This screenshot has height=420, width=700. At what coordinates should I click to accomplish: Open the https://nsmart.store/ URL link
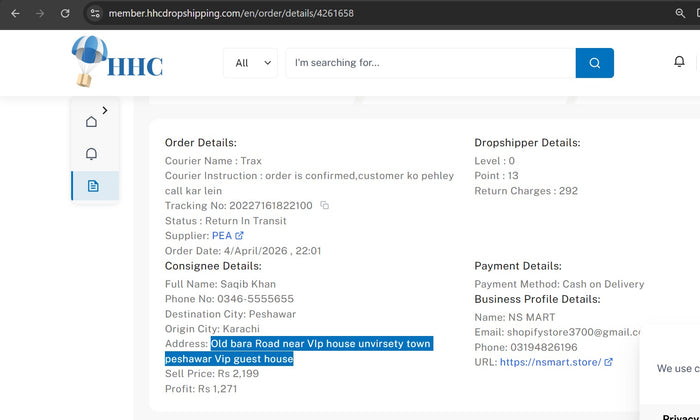[550, 362]
